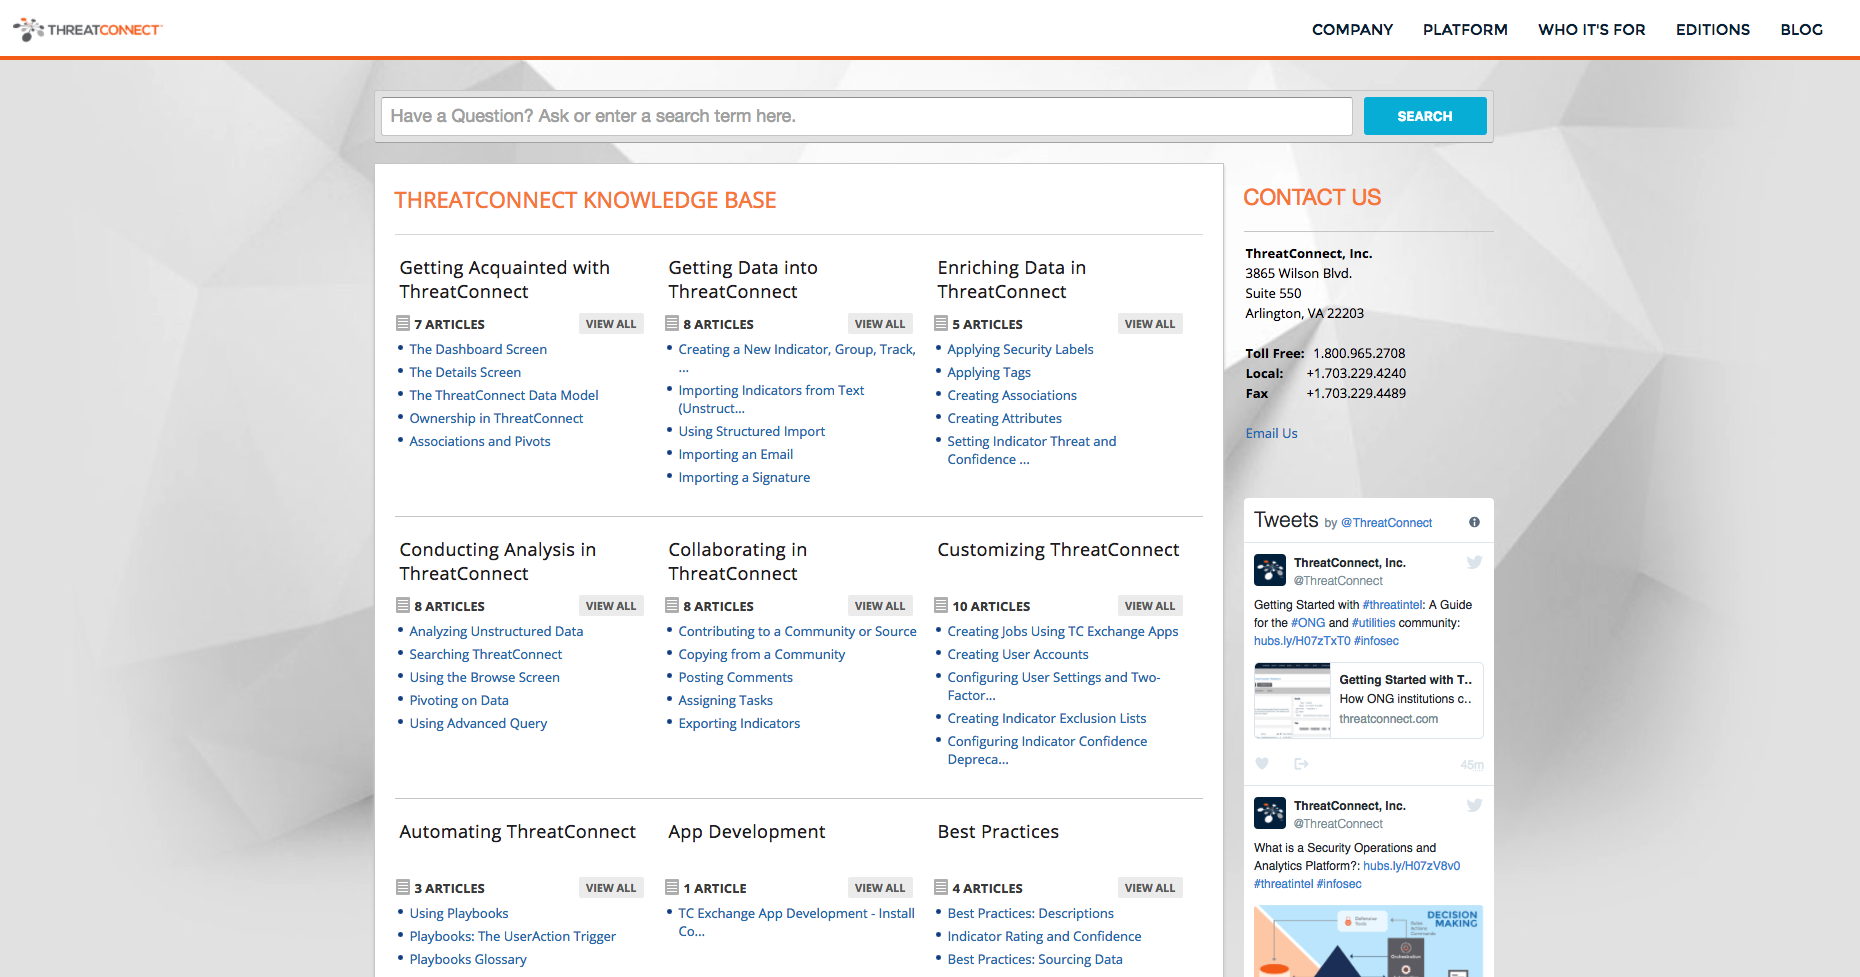The height and width of the screenshot is (977, 1860).
Task: Open Associations and Pivots article
Action: [480, 441]
